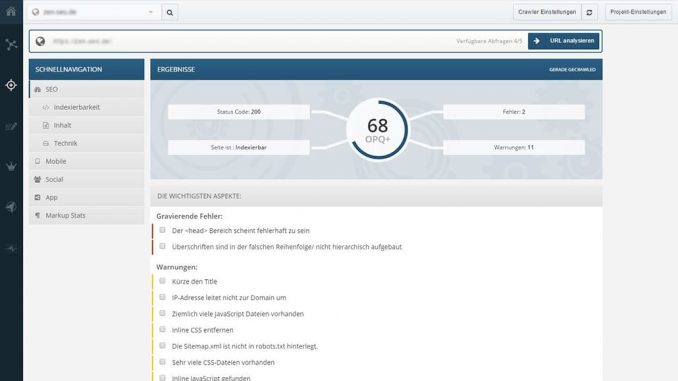Open the crown icon in sidebar
Screen dimensions: 678x381
11,166
